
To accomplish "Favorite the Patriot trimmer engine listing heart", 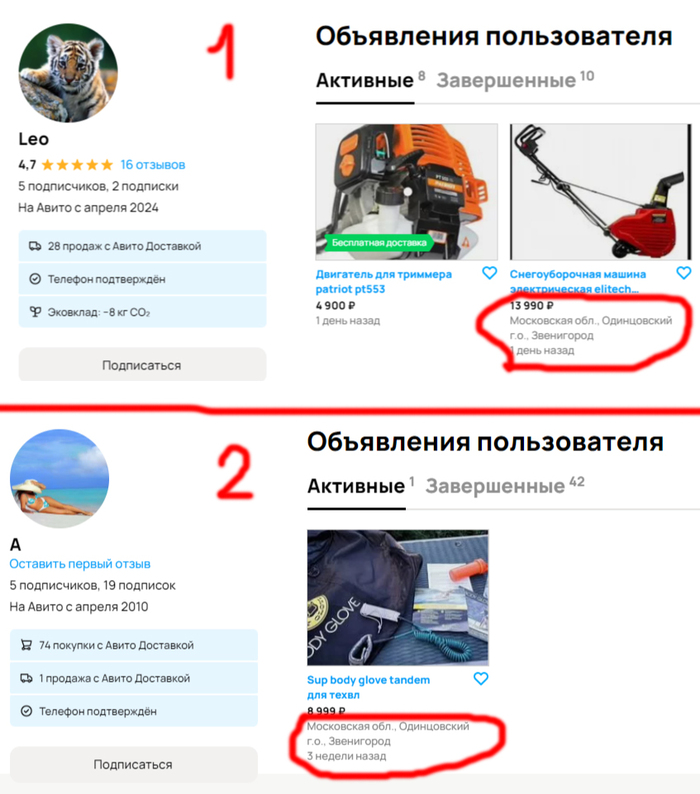I will point(489,273).
